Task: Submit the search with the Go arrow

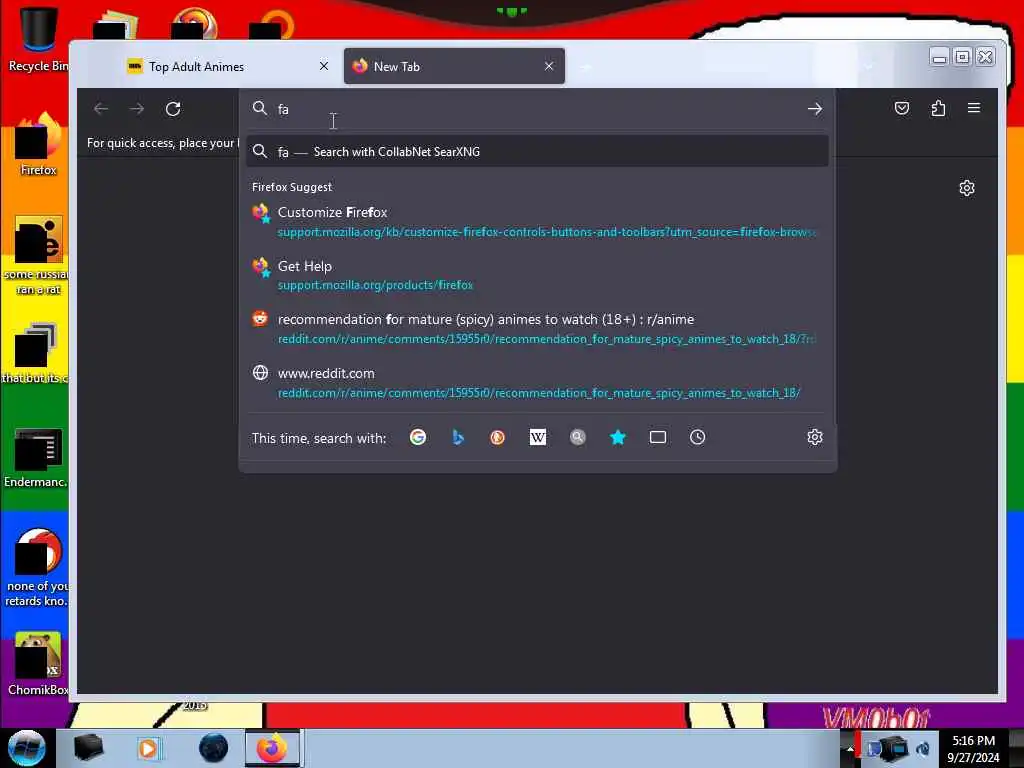Action: pos(814,108)
